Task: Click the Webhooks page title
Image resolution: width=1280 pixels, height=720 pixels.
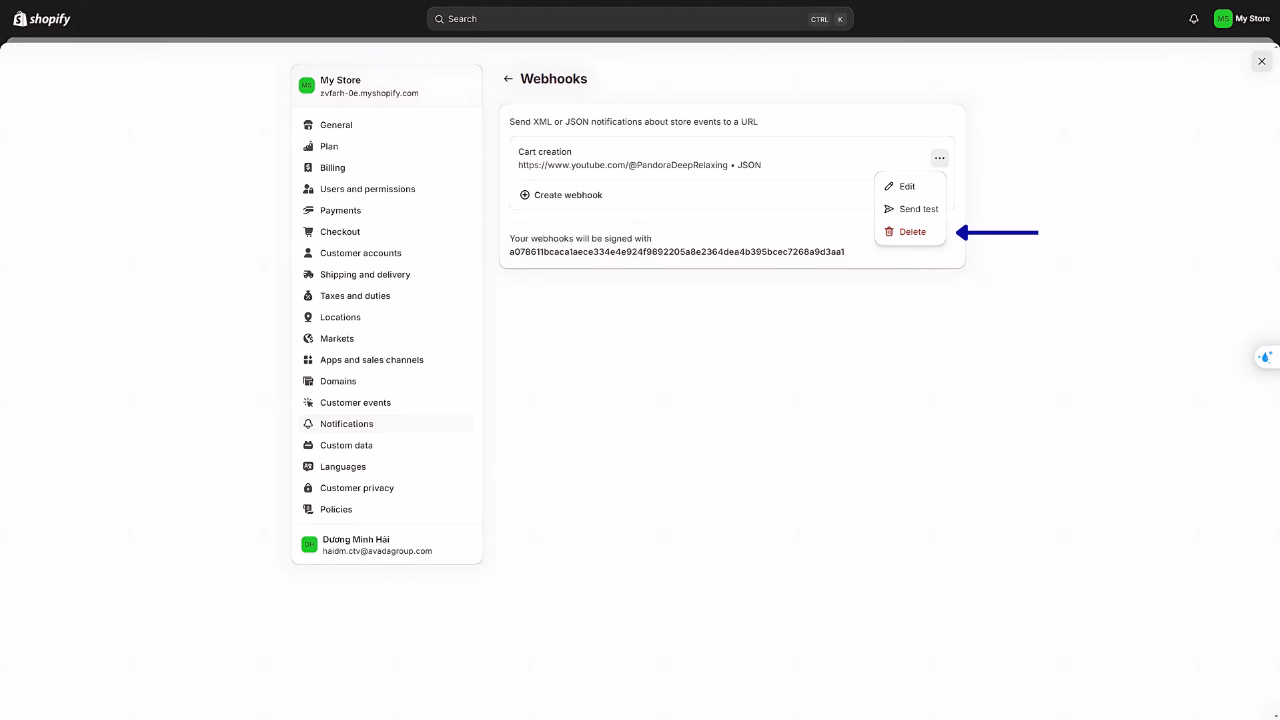Action: pyautogui.click(x=554, y=79)
